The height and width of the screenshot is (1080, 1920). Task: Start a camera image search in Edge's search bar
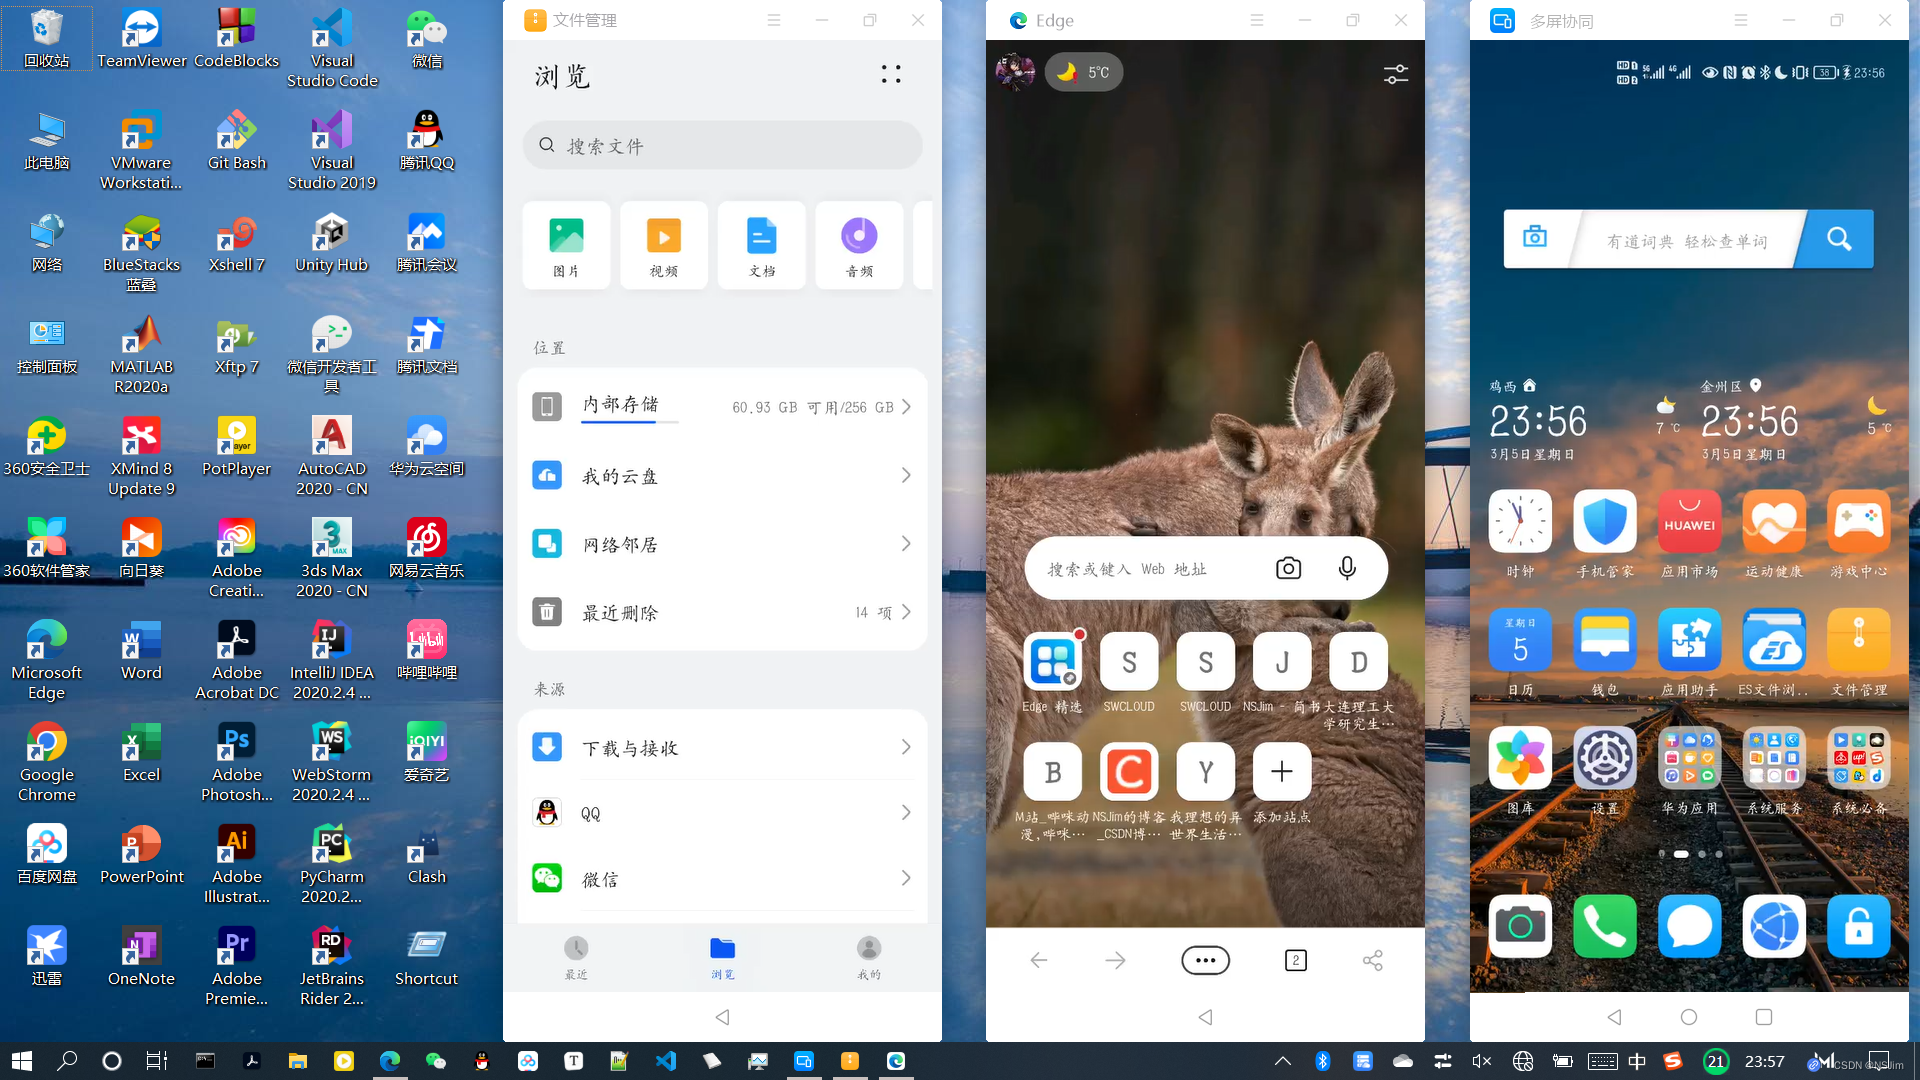(1287, 567)
